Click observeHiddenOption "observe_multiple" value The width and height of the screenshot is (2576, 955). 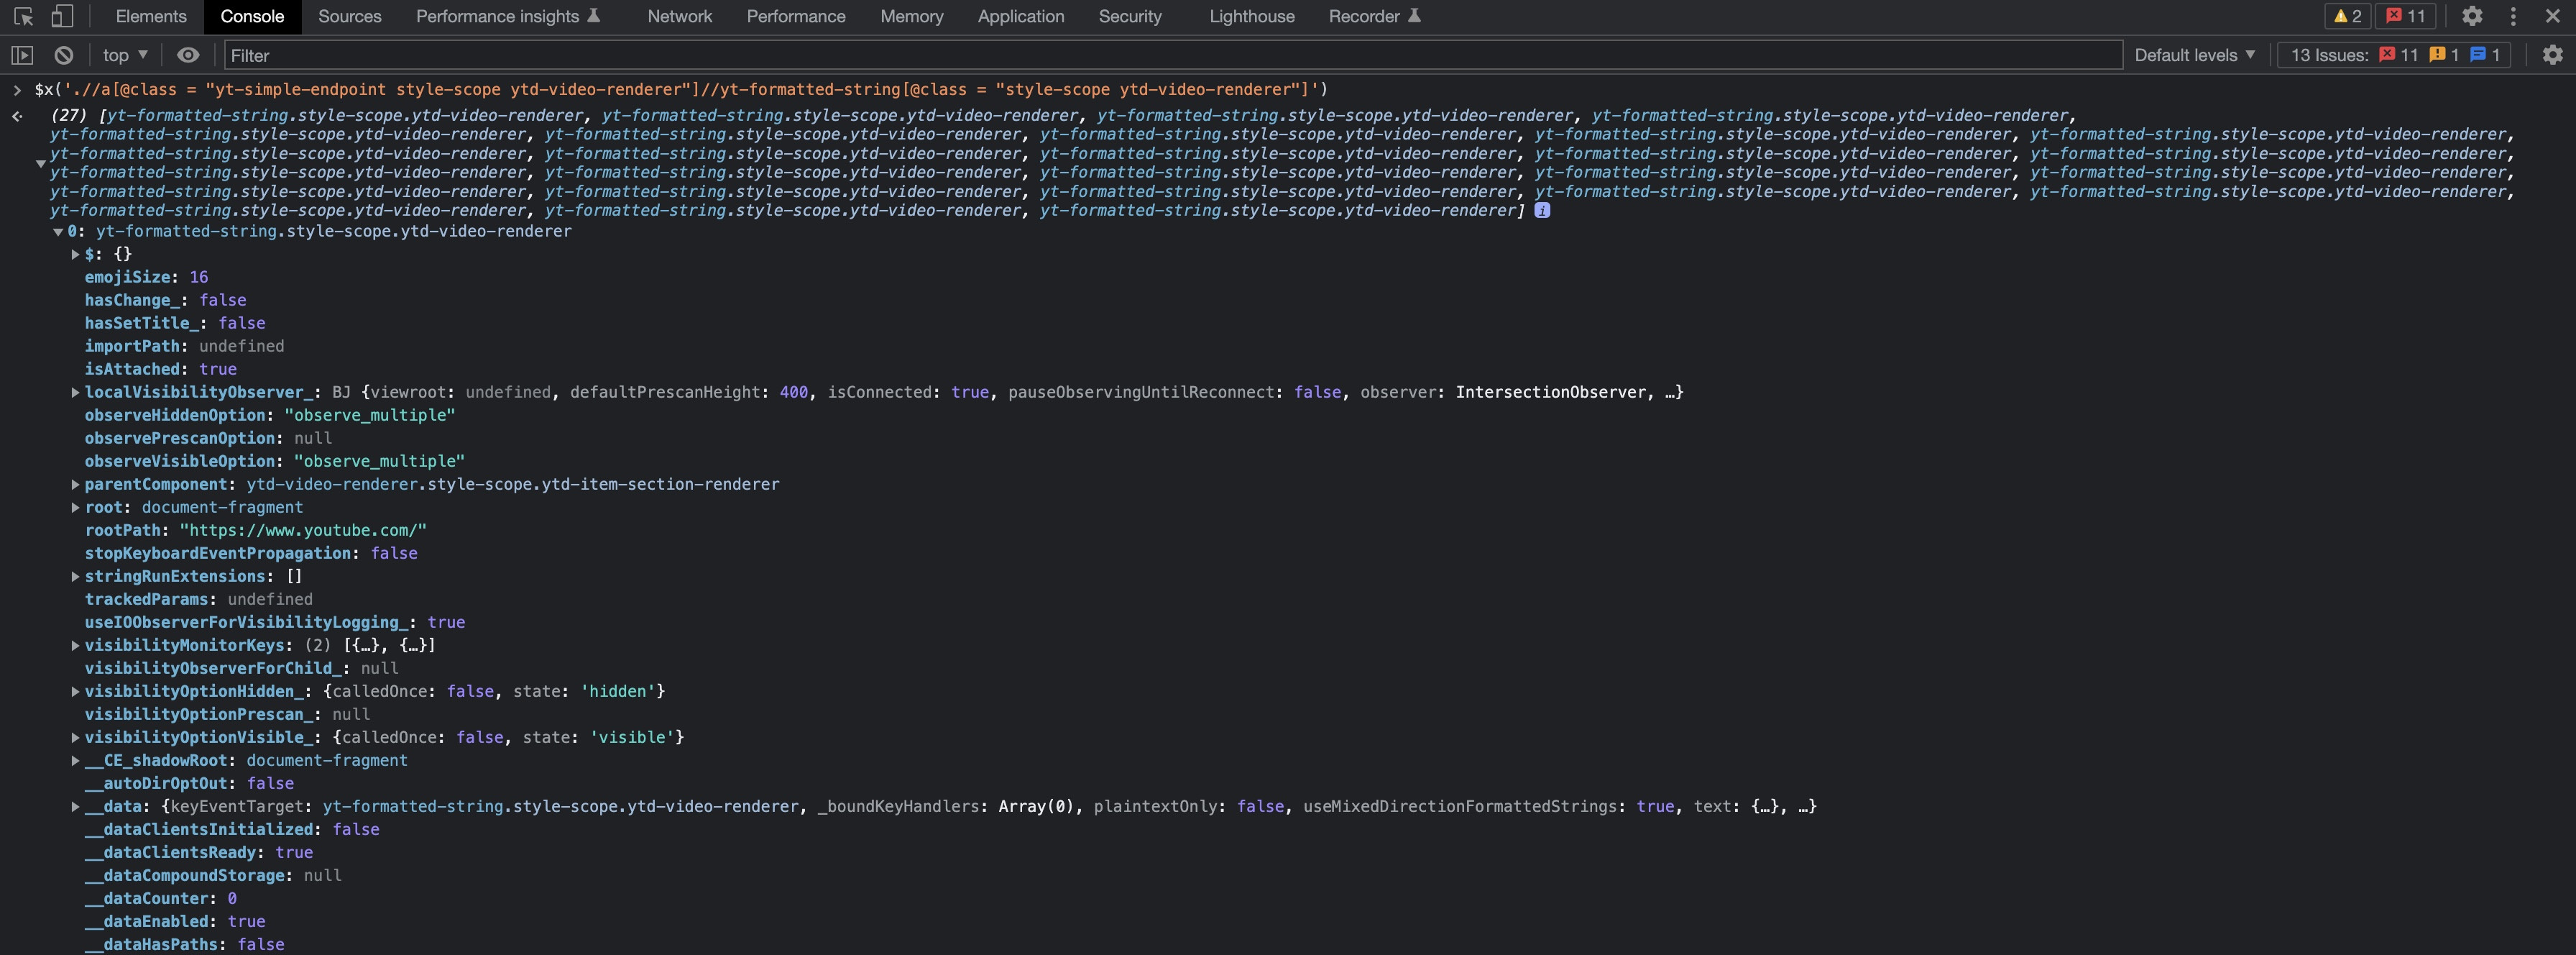[370, 415]
